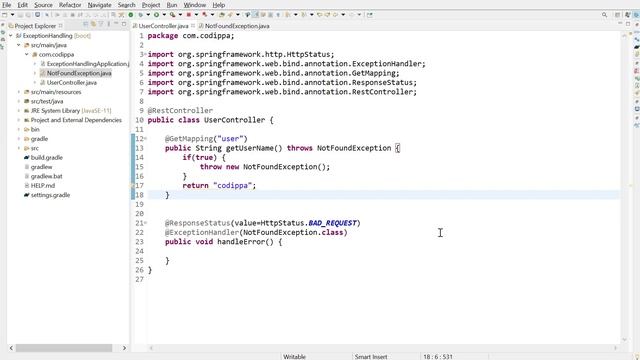The image size is (640, 360).
Task: Maximize the Project Explorer view
Action: tap(124, 24)
